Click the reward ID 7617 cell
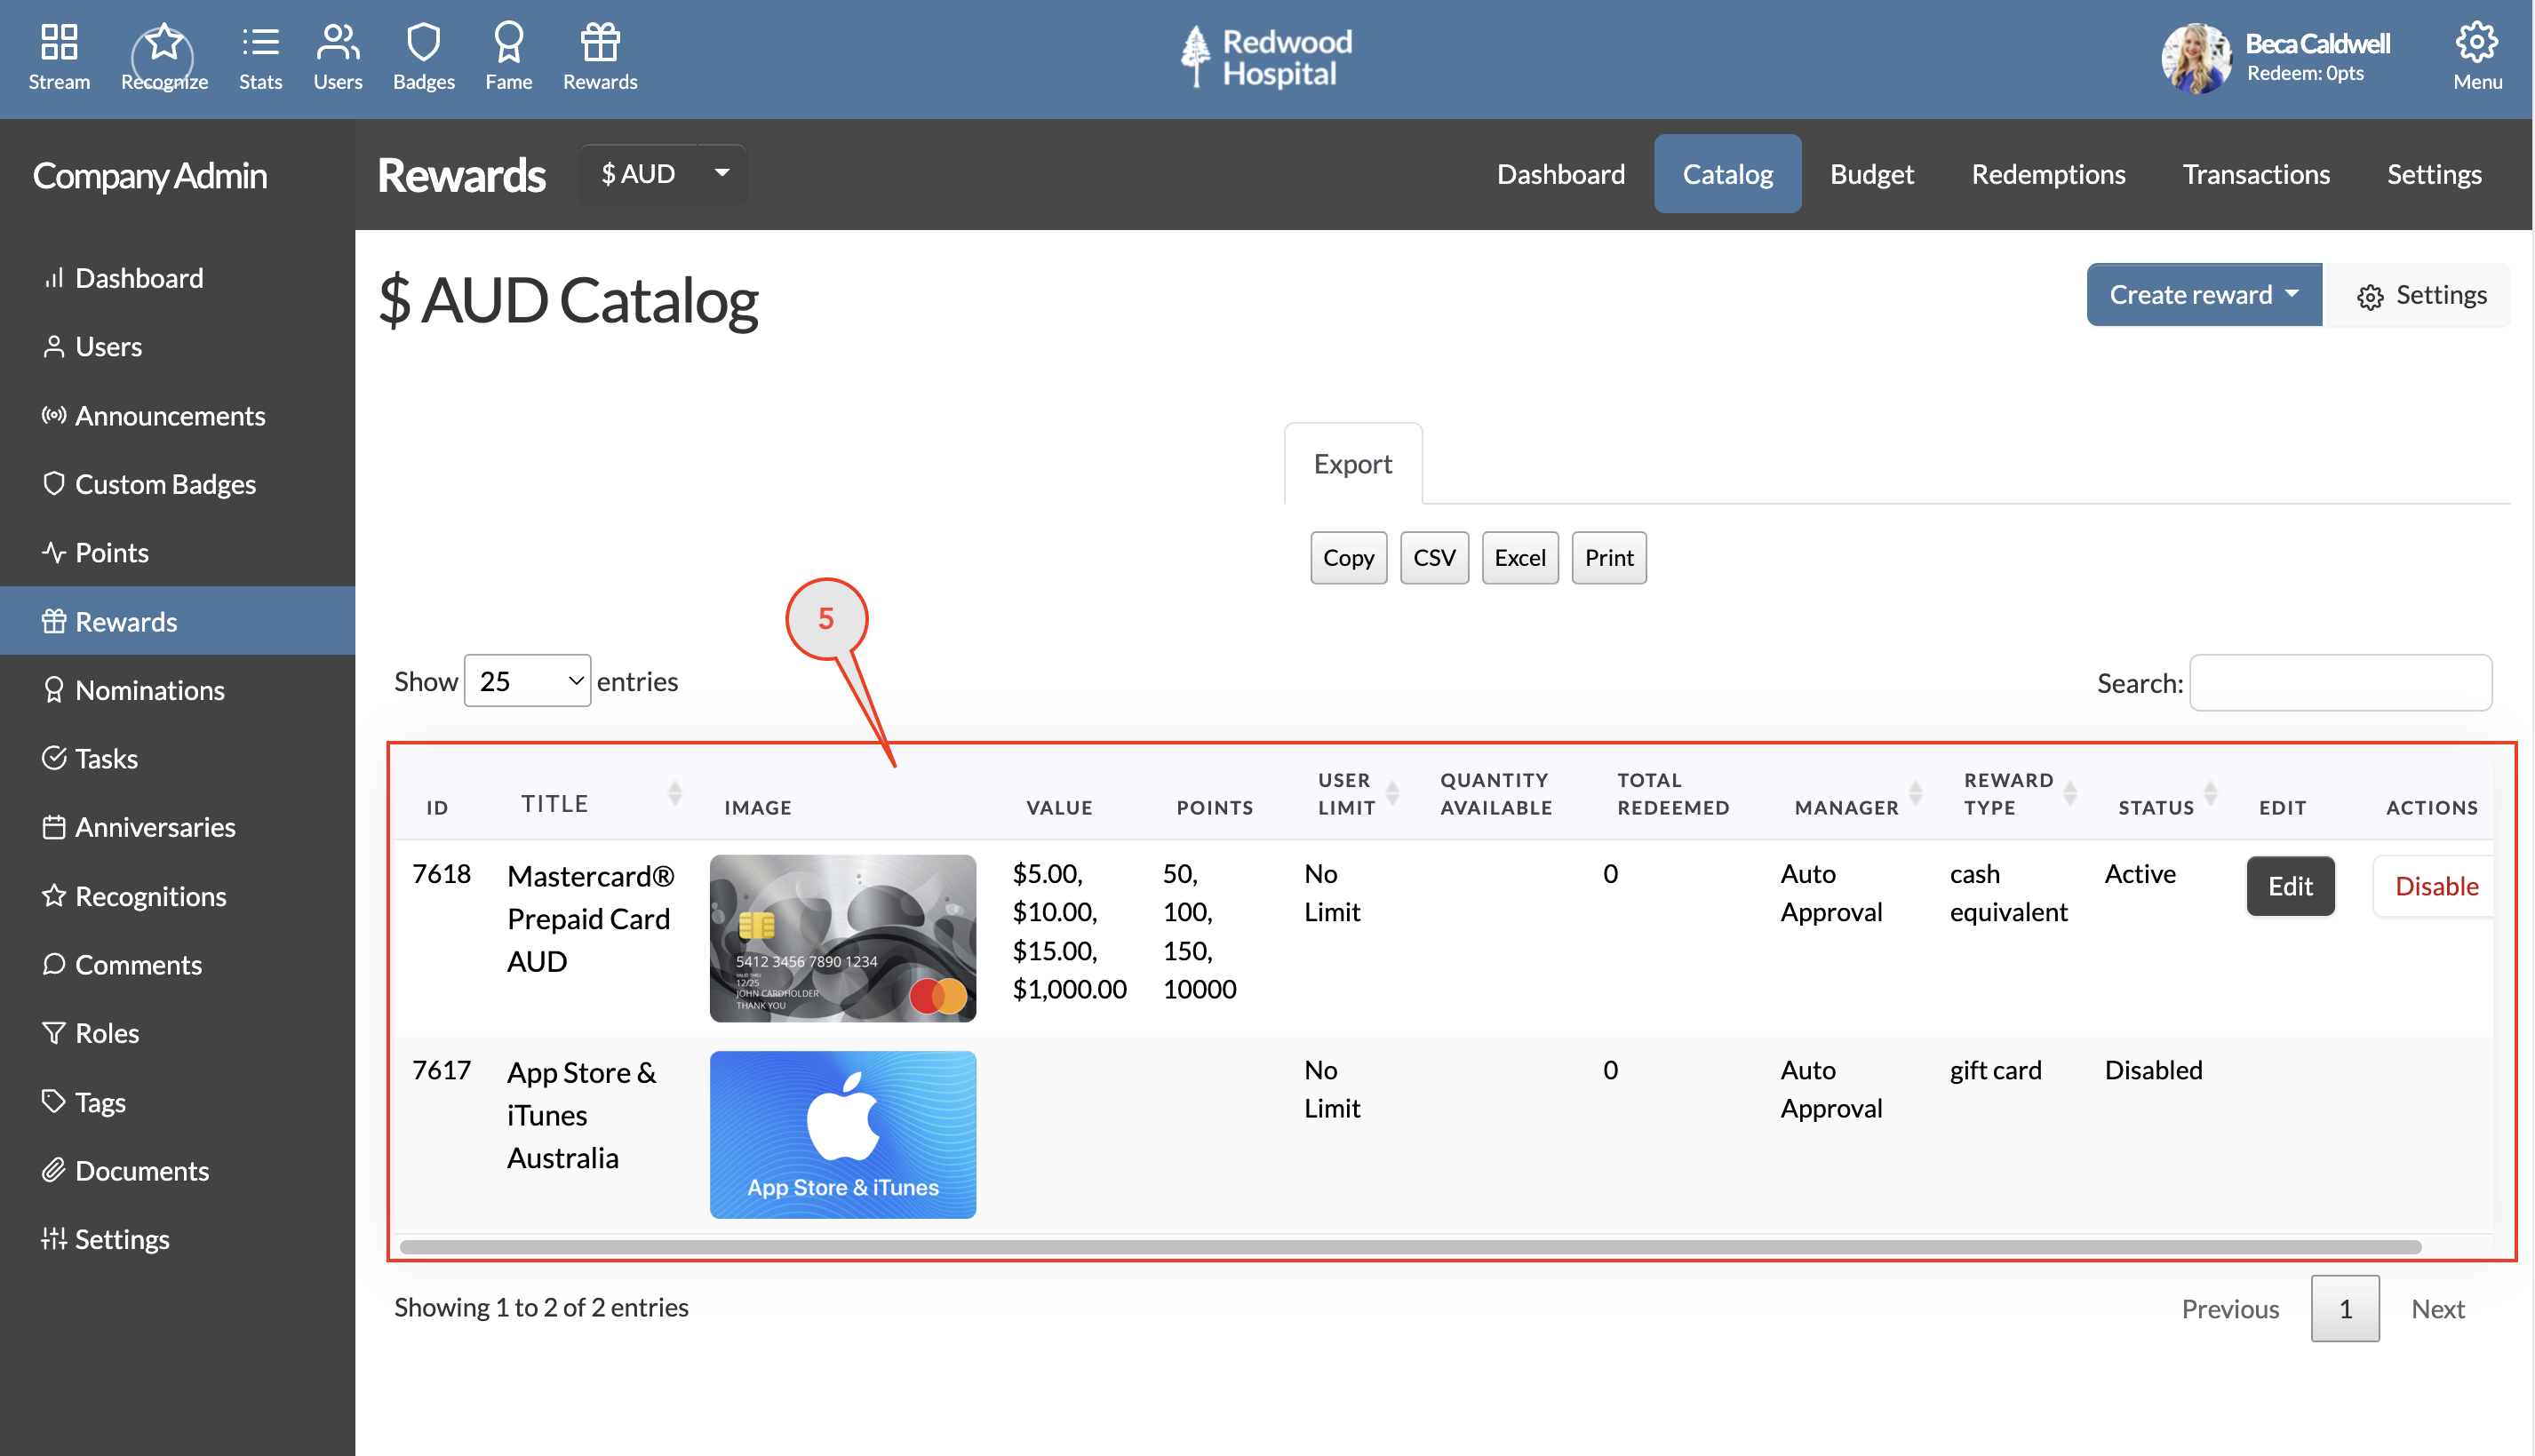This screenshot has width=2535, height=1456. (x=441, y=1070)
